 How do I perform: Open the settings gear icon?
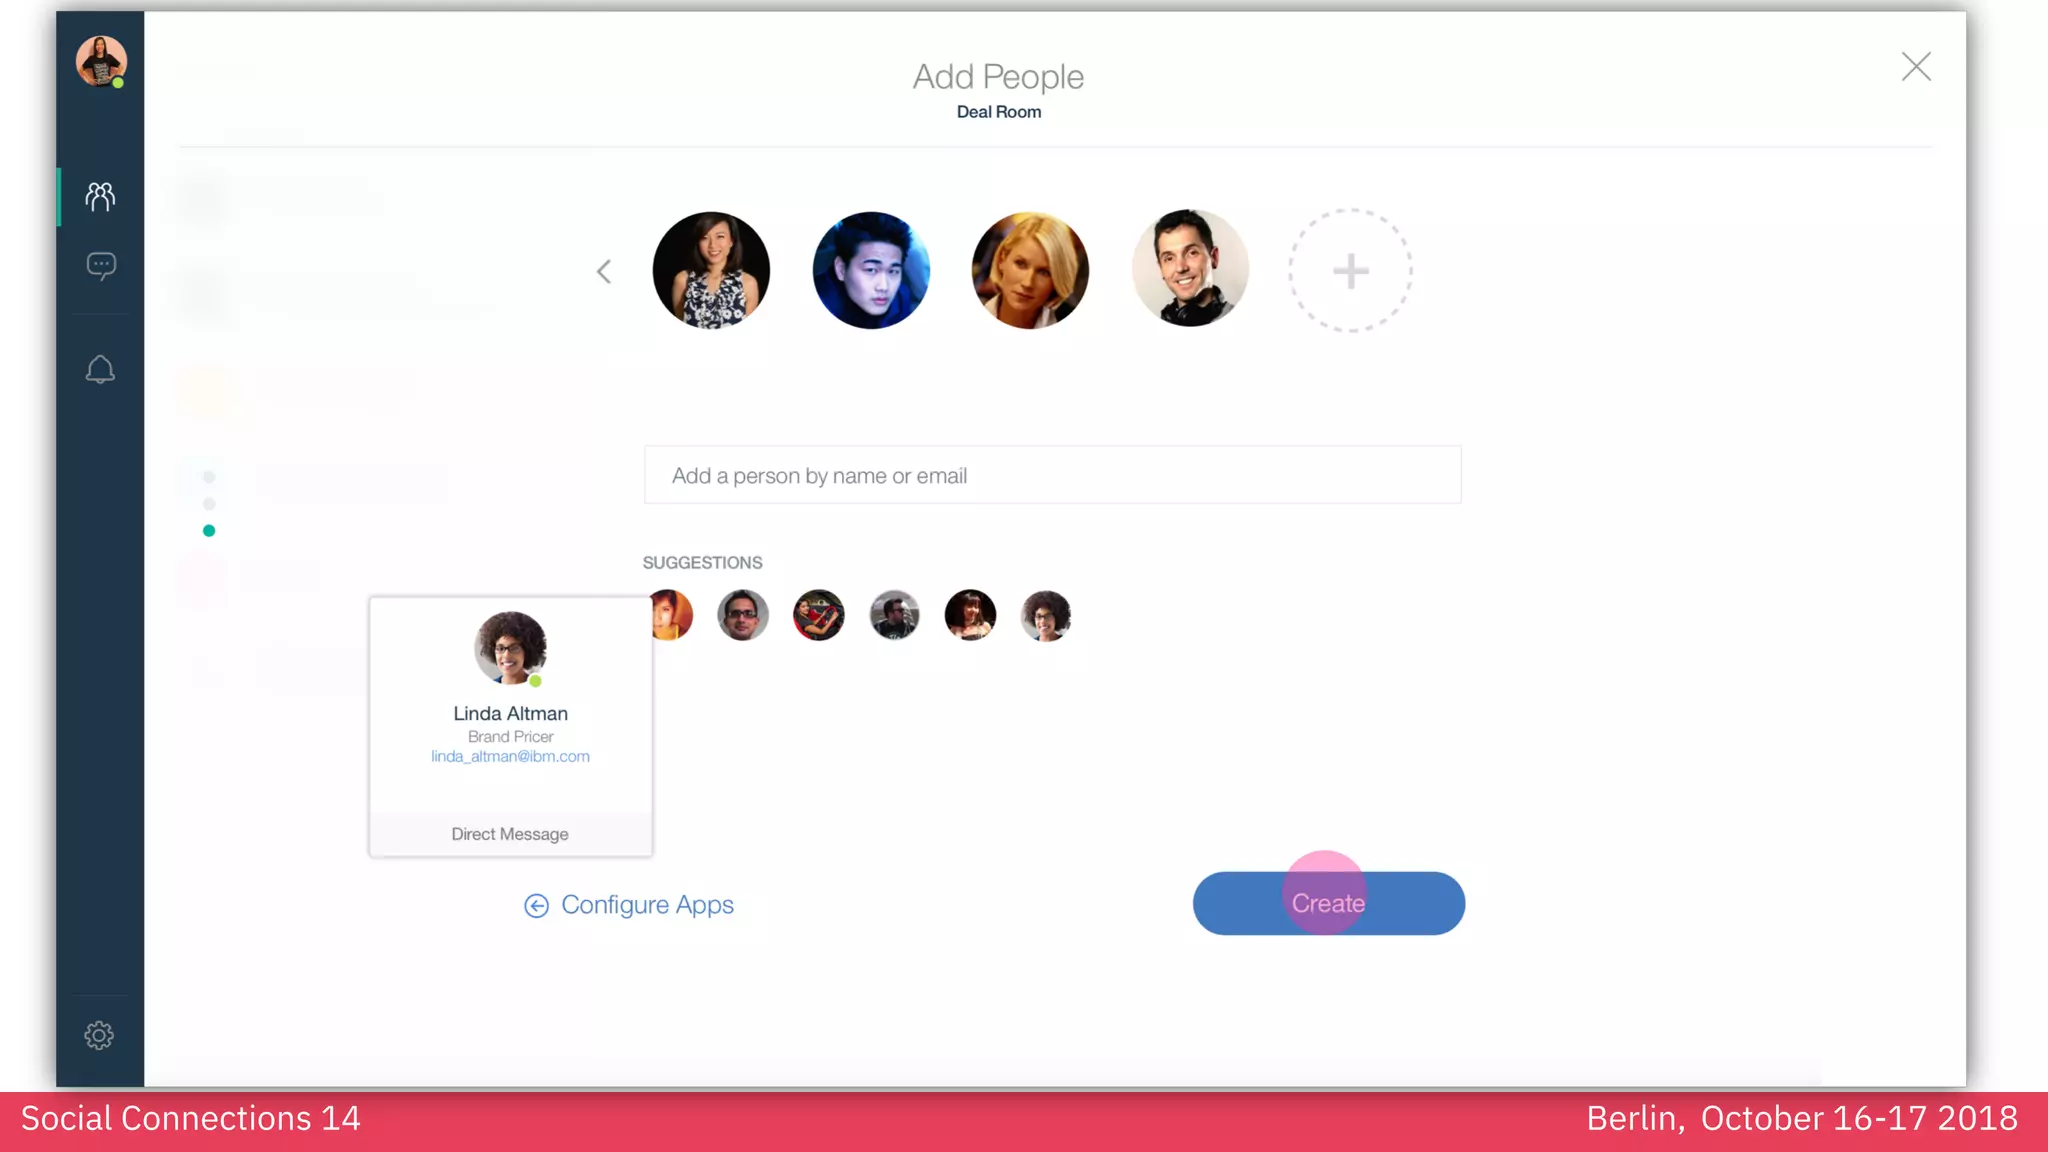[x=99, y=1035]
